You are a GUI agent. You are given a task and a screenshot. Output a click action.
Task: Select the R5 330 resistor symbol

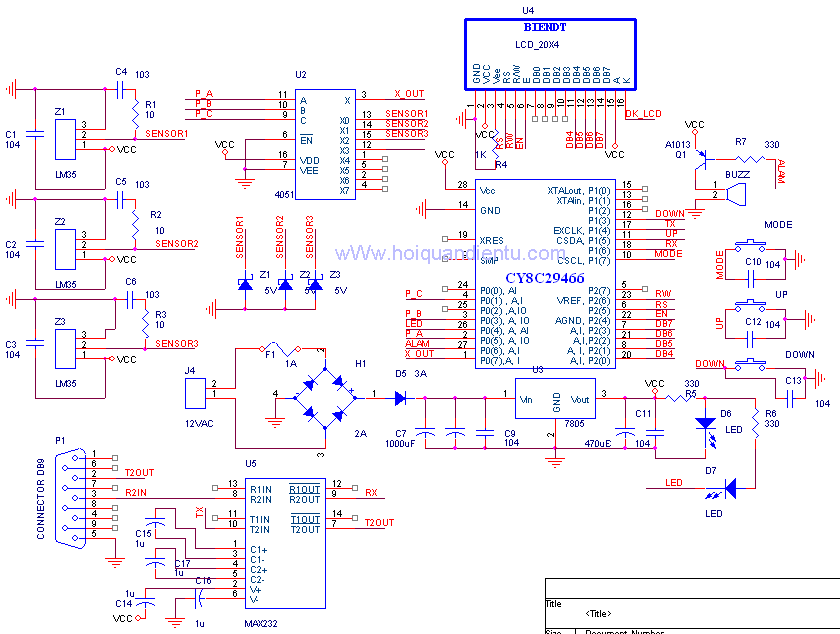tap(680, 398)
